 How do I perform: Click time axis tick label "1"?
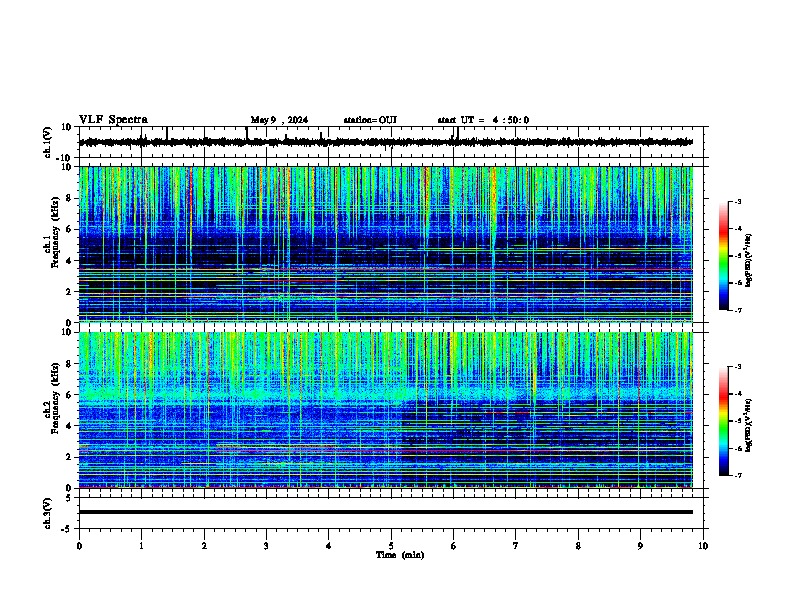[x=141, y=546]
